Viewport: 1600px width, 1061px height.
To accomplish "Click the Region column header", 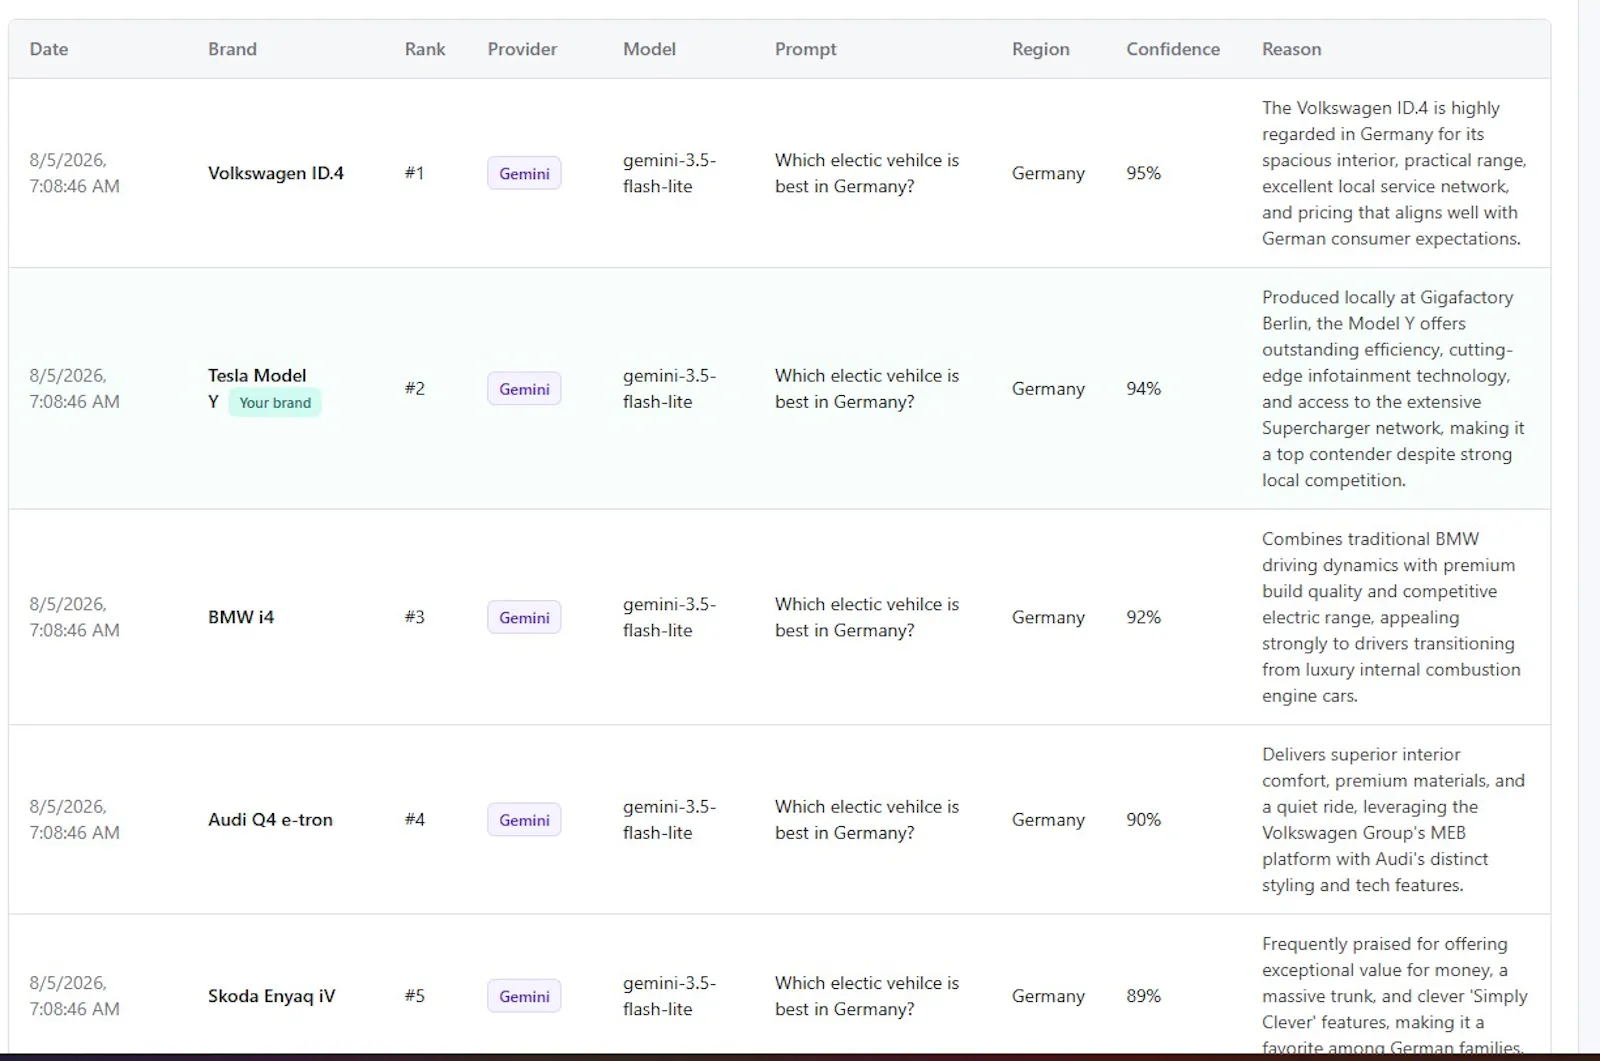I will [x=1040, y=49].
